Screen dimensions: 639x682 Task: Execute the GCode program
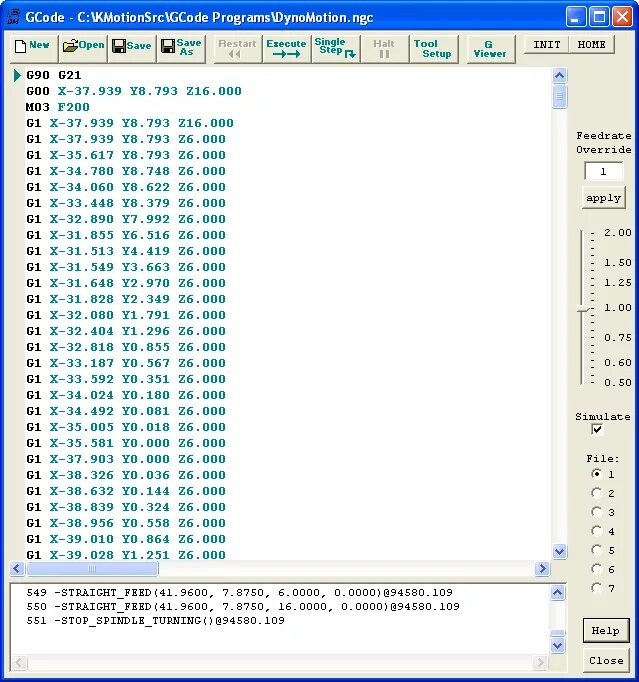(286, 49)
